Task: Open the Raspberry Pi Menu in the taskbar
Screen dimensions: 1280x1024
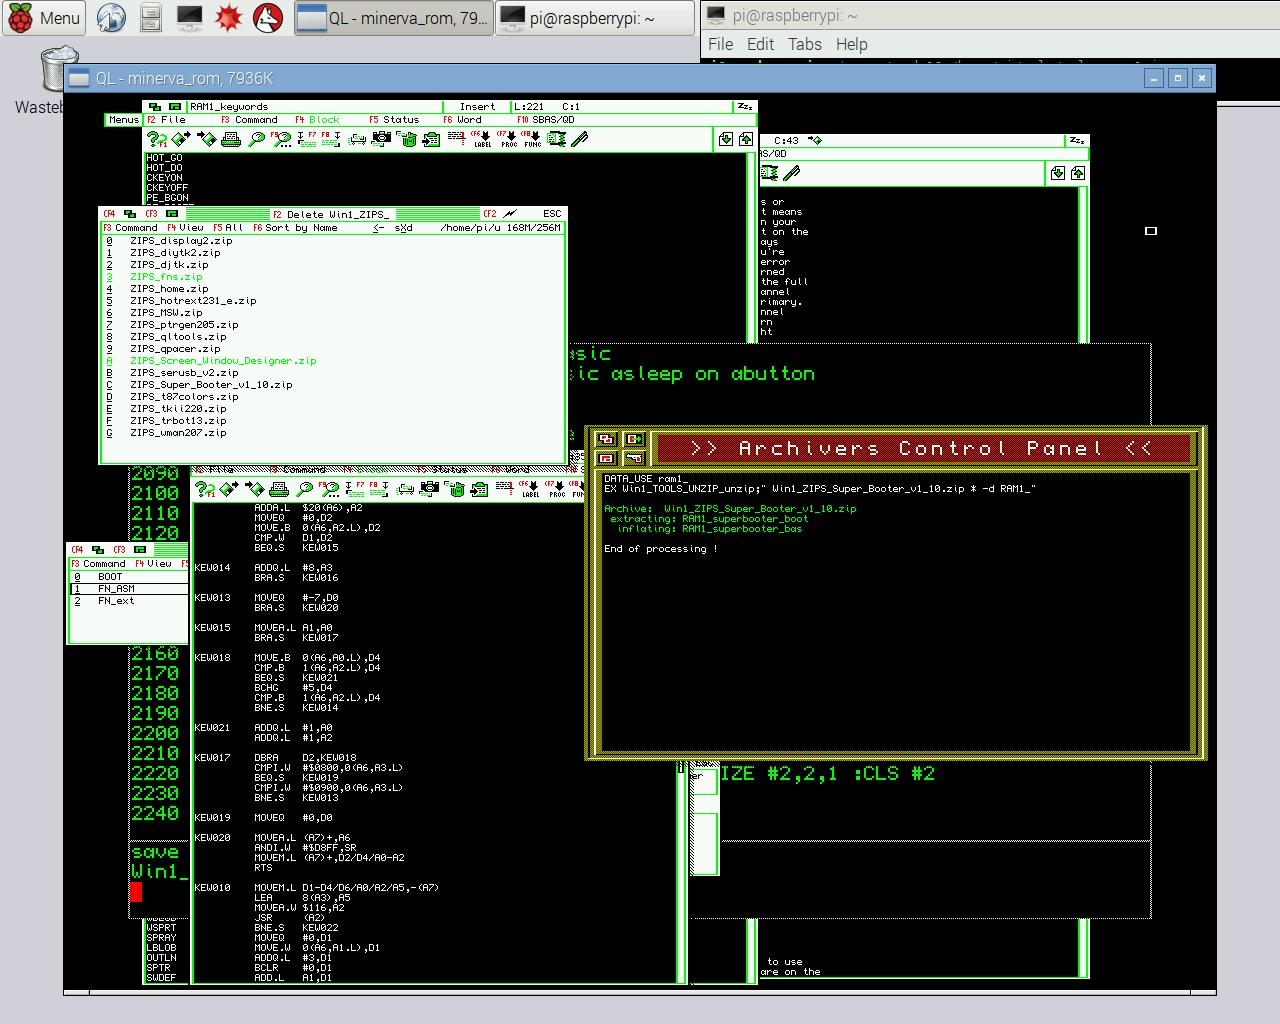Action: 44,17
